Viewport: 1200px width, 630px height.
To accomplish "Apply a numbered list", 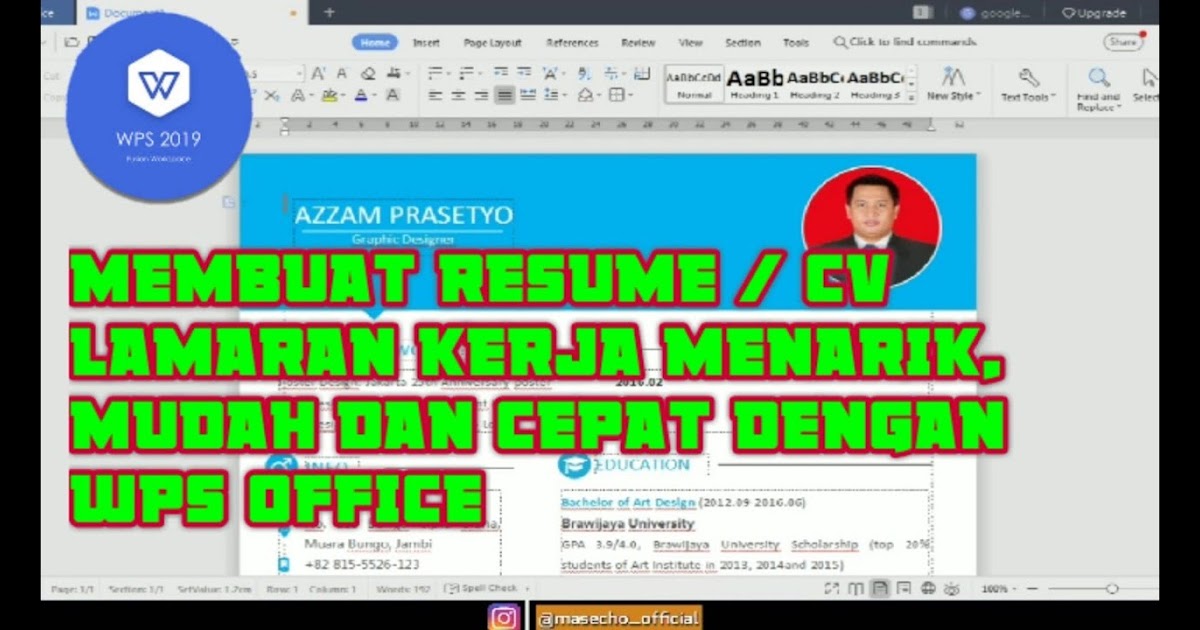I will 467,74.
